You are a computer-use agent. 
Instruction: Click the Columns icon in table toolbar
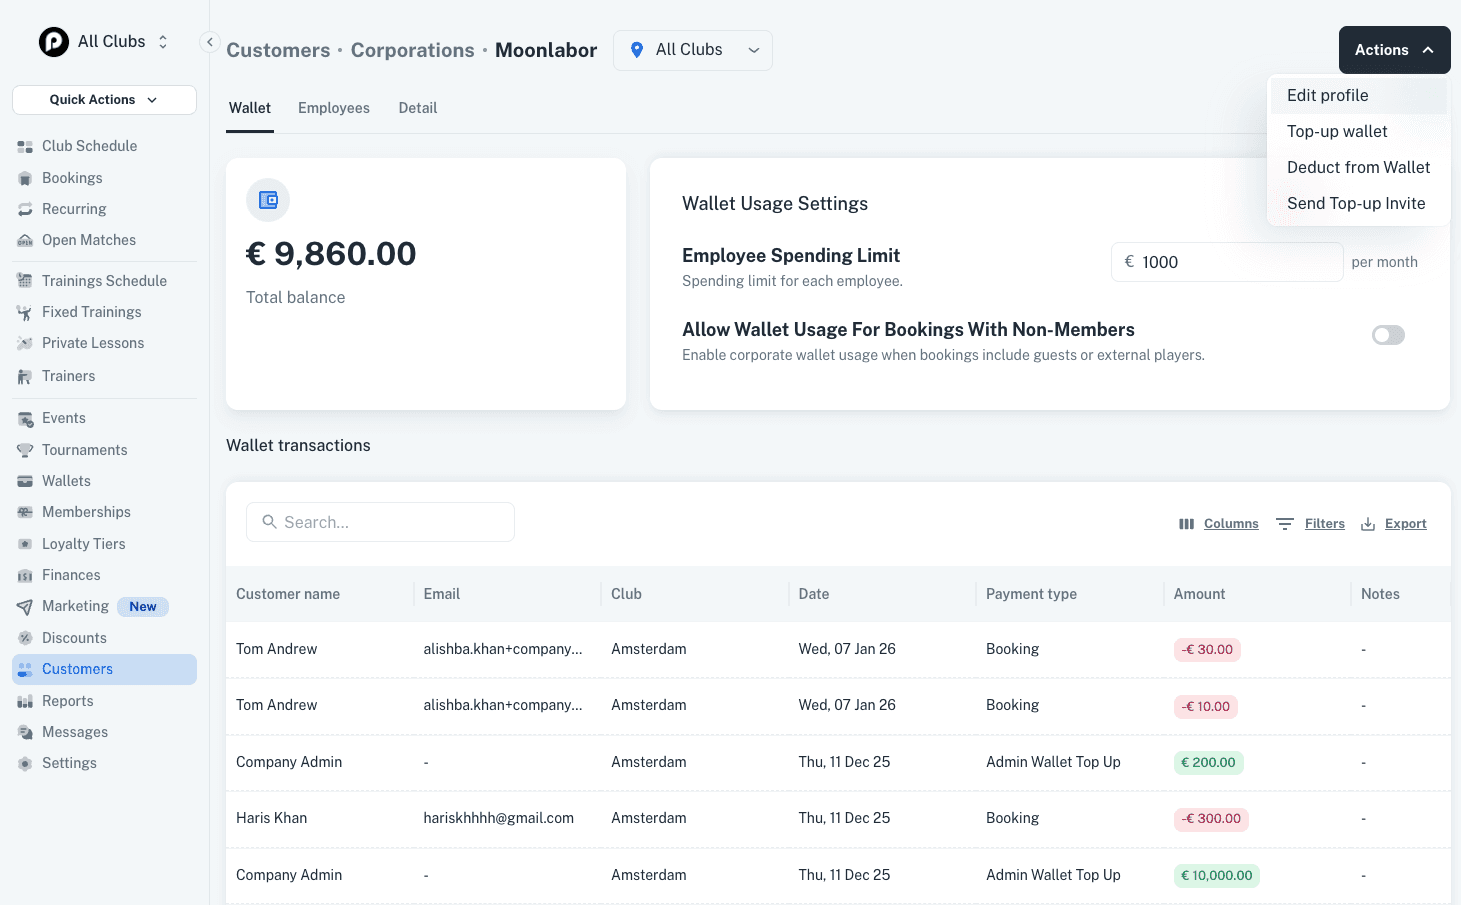click(1187, 524)
